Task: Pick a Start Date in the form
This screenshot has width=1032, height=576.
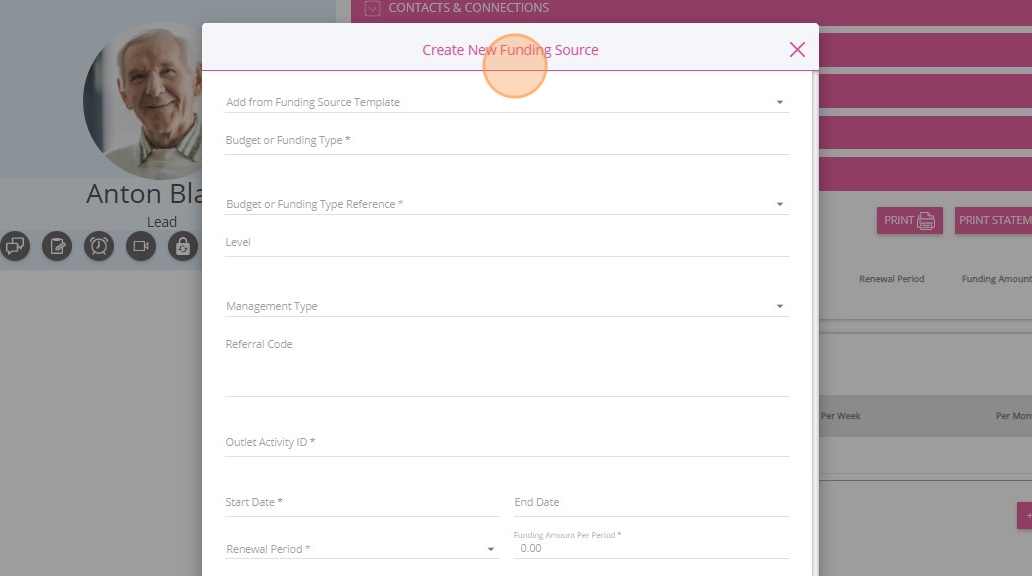Action: point(362,503)
